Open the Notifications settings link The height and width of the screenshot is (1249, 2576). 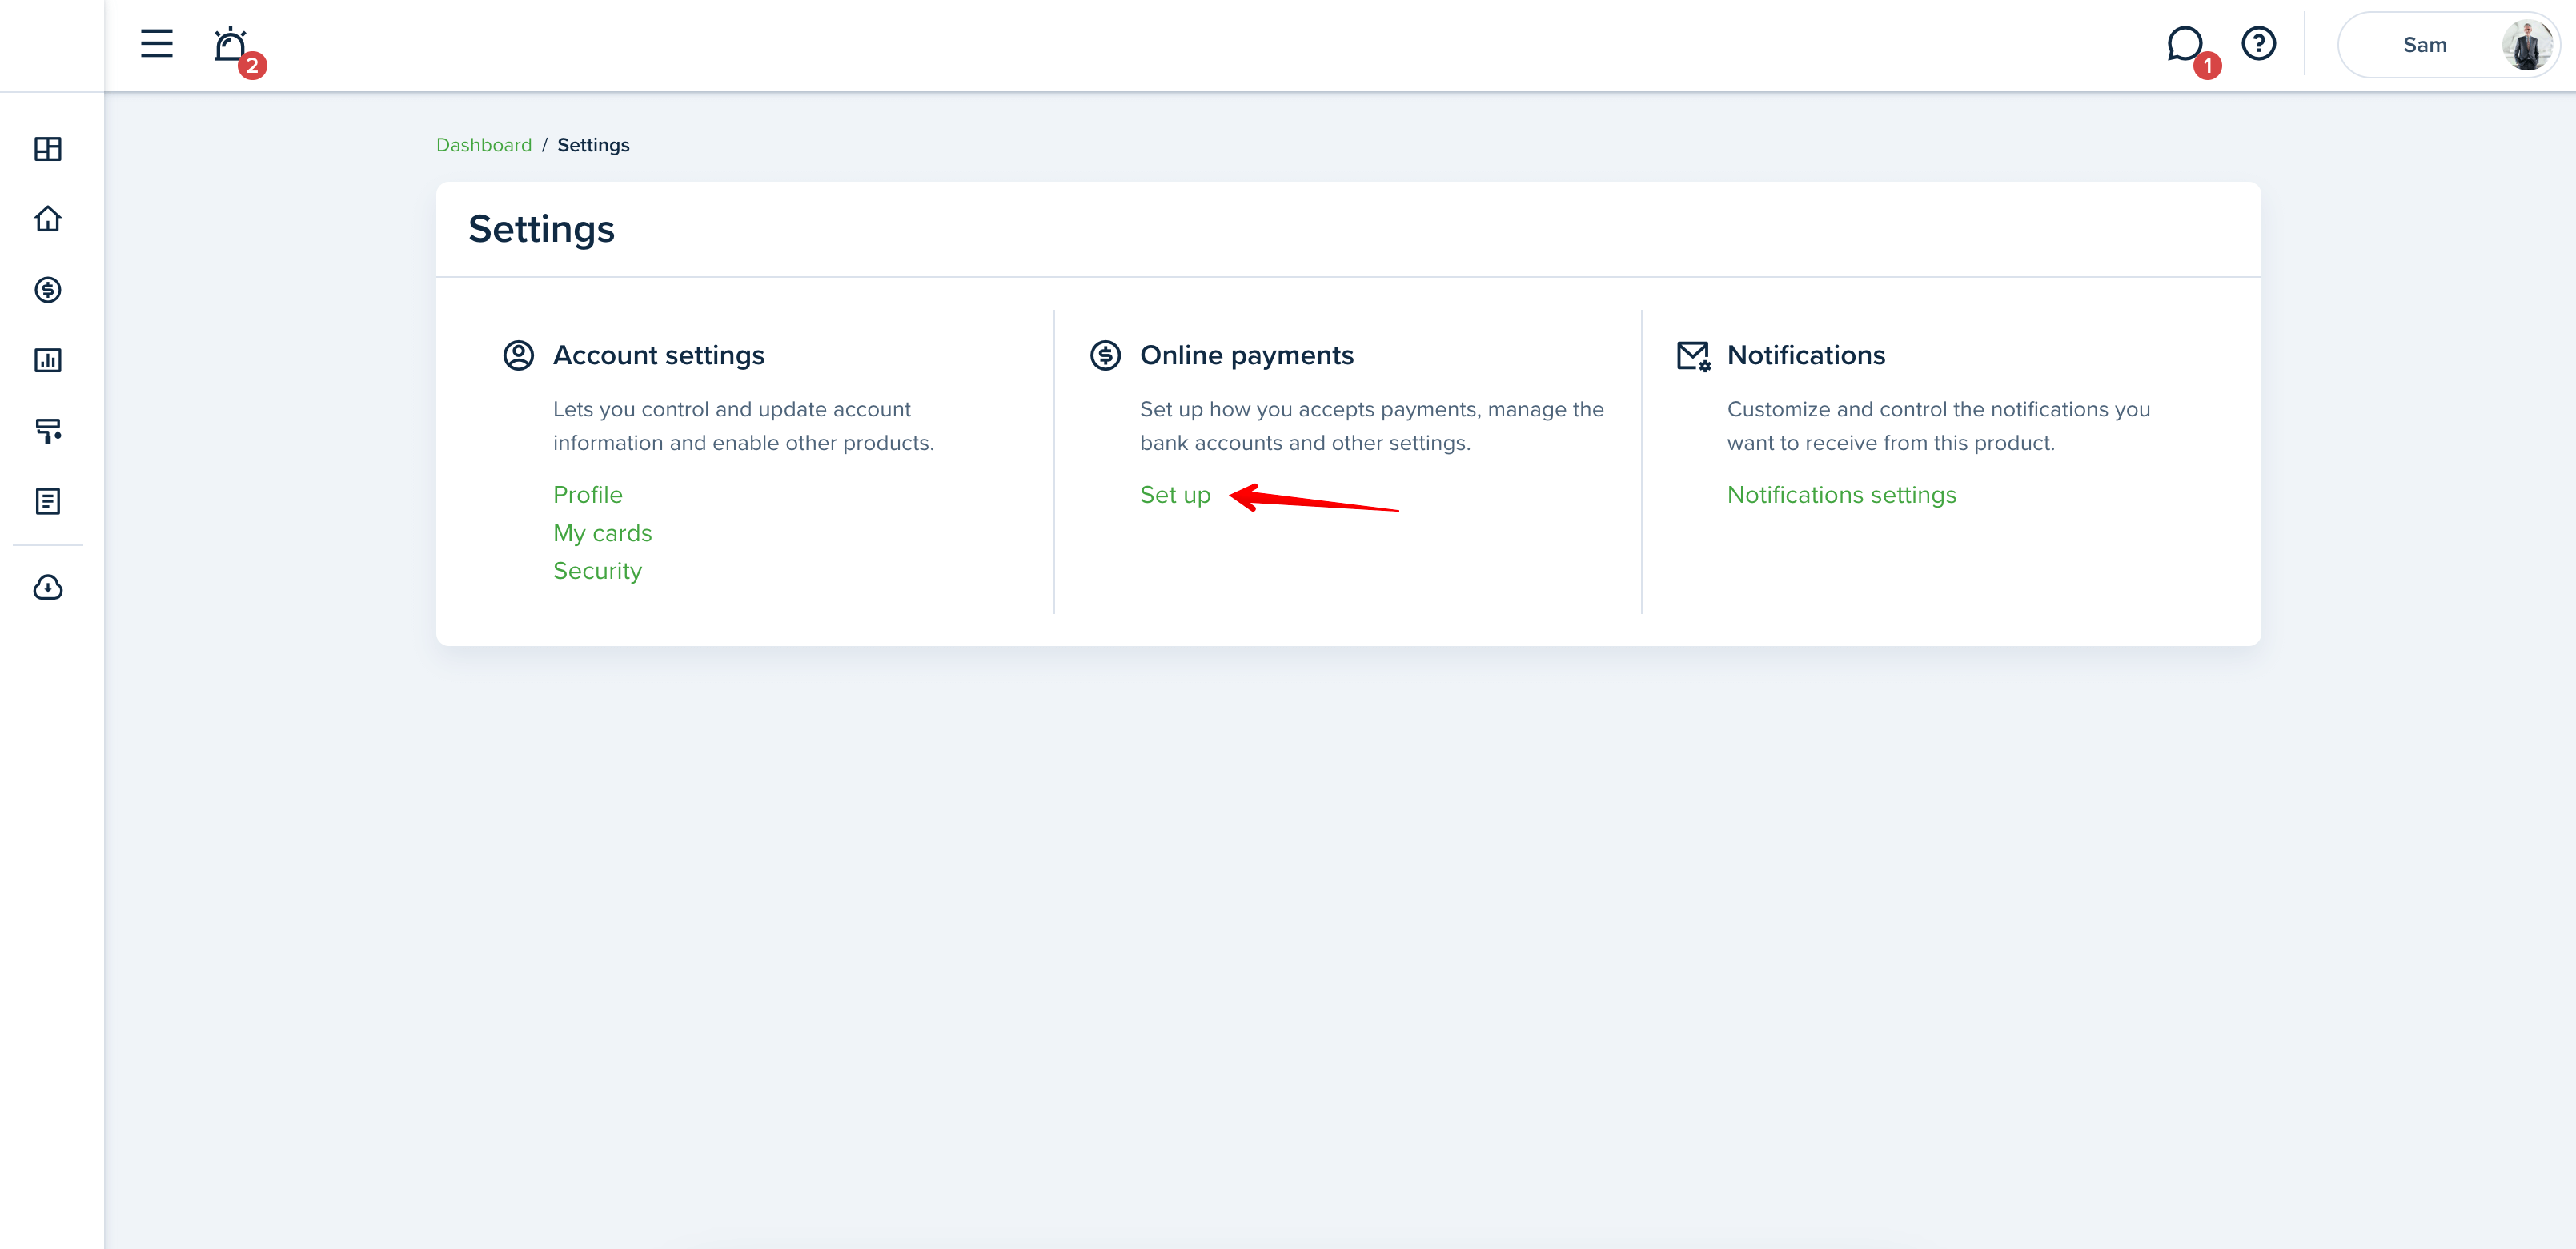1841,495
